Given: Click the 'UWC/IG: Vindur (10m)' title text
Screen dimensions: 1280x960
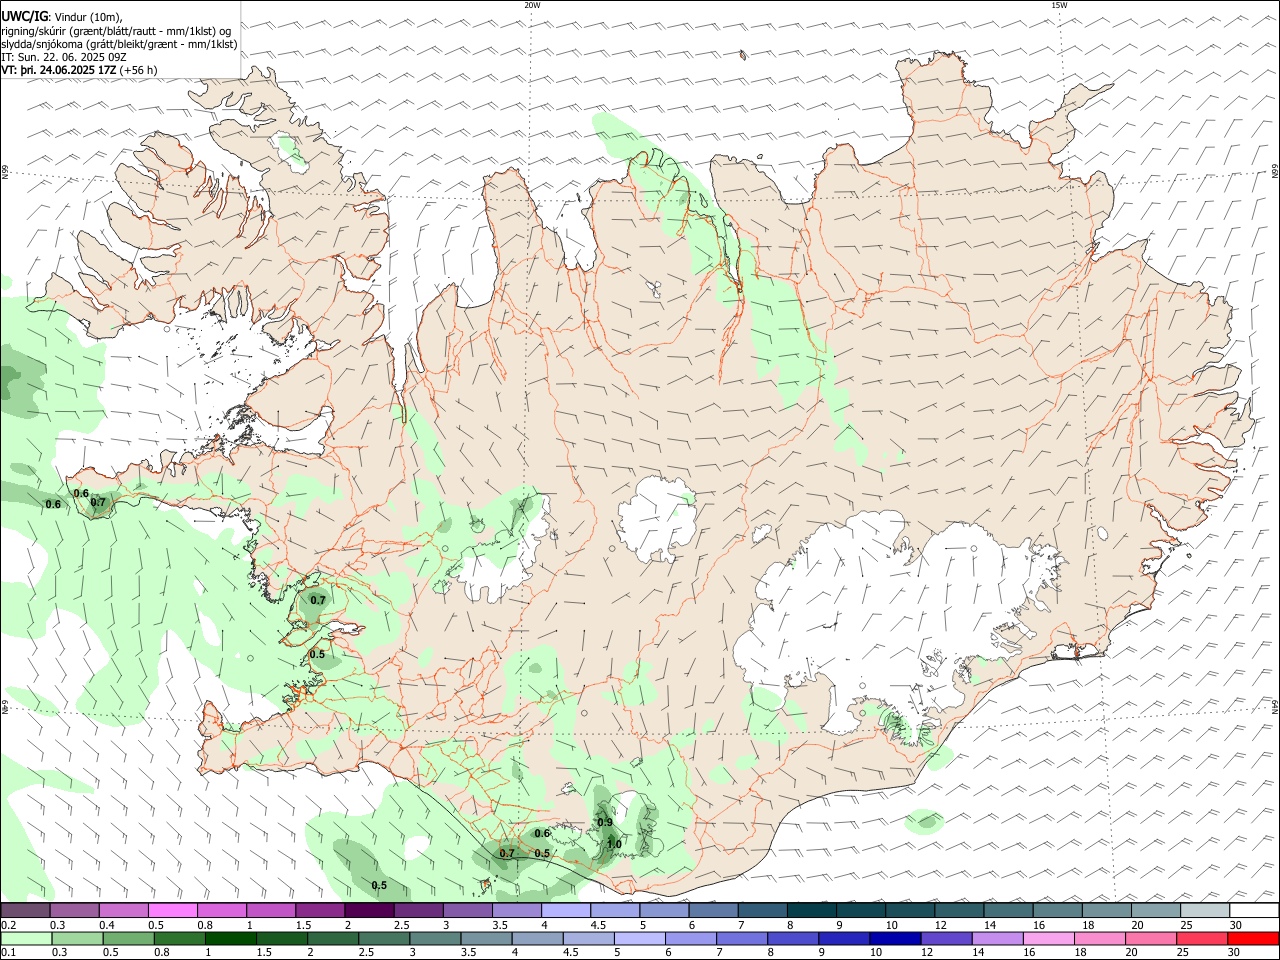Looking at the screenshot, I should tap(62, 17).
